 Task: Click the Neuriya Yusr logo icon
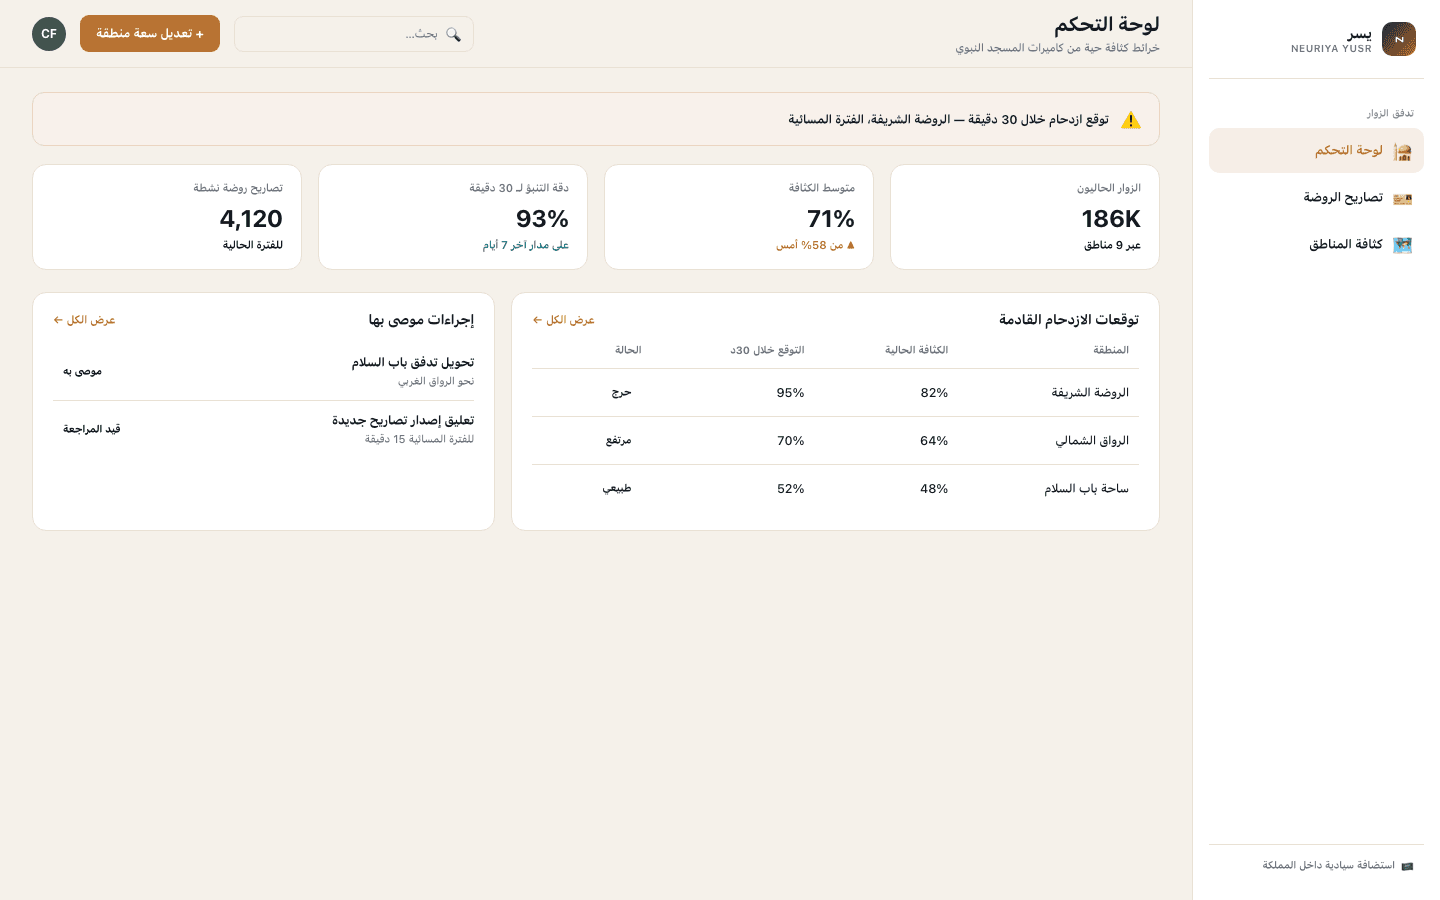point(1399,39)
